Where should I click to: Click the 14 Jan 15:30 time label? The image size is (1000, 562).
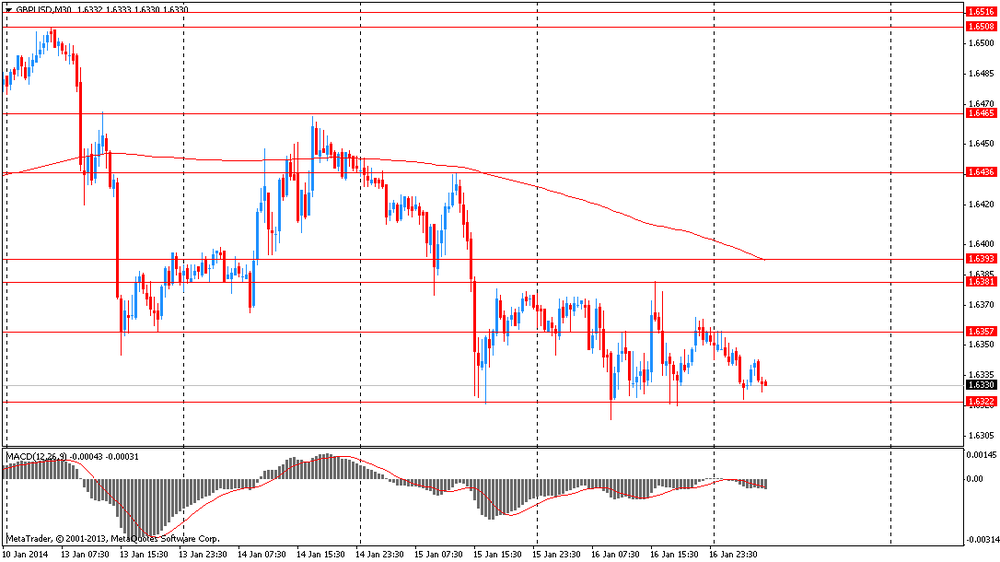pos(321,554)
